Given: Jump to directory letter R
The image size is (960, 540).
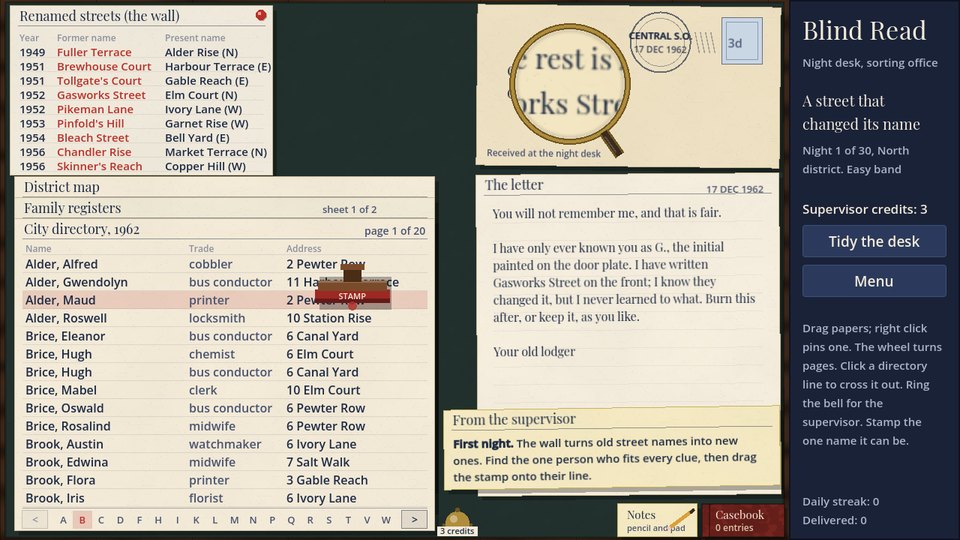Looking at the screenshot, I should pos(310,520).
